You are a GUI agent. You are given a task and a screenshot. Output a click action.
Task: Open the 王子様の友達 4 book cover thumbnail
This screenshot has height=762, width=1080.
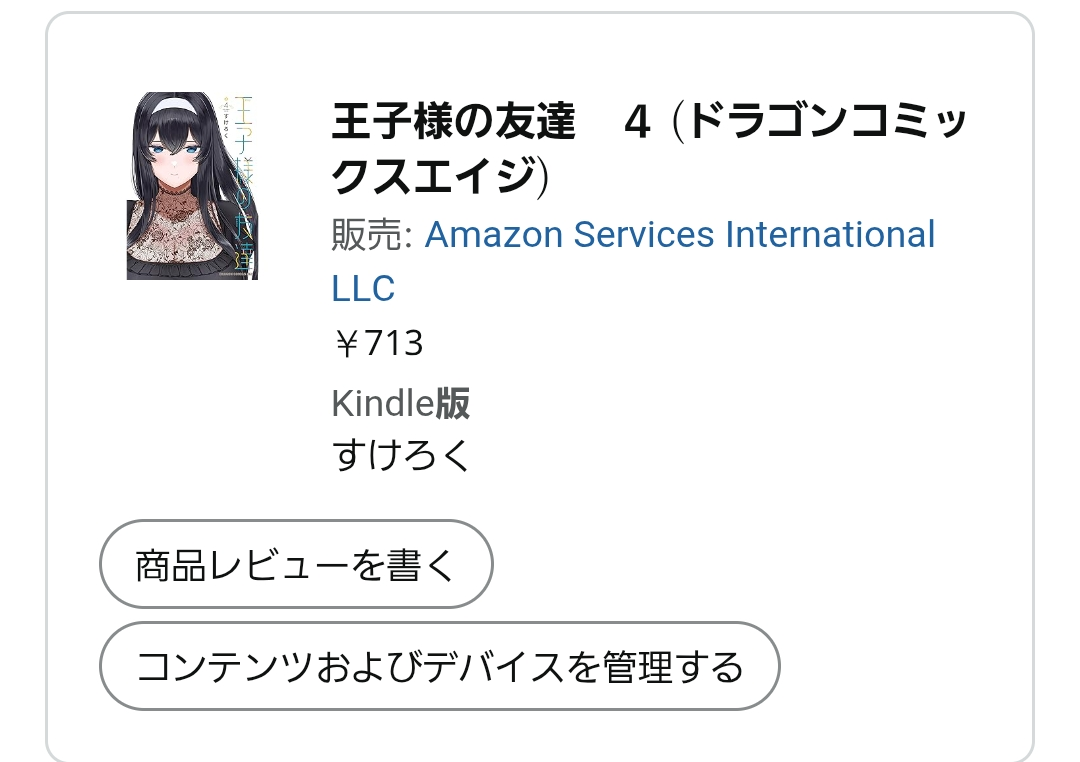[x=192, y=186]
